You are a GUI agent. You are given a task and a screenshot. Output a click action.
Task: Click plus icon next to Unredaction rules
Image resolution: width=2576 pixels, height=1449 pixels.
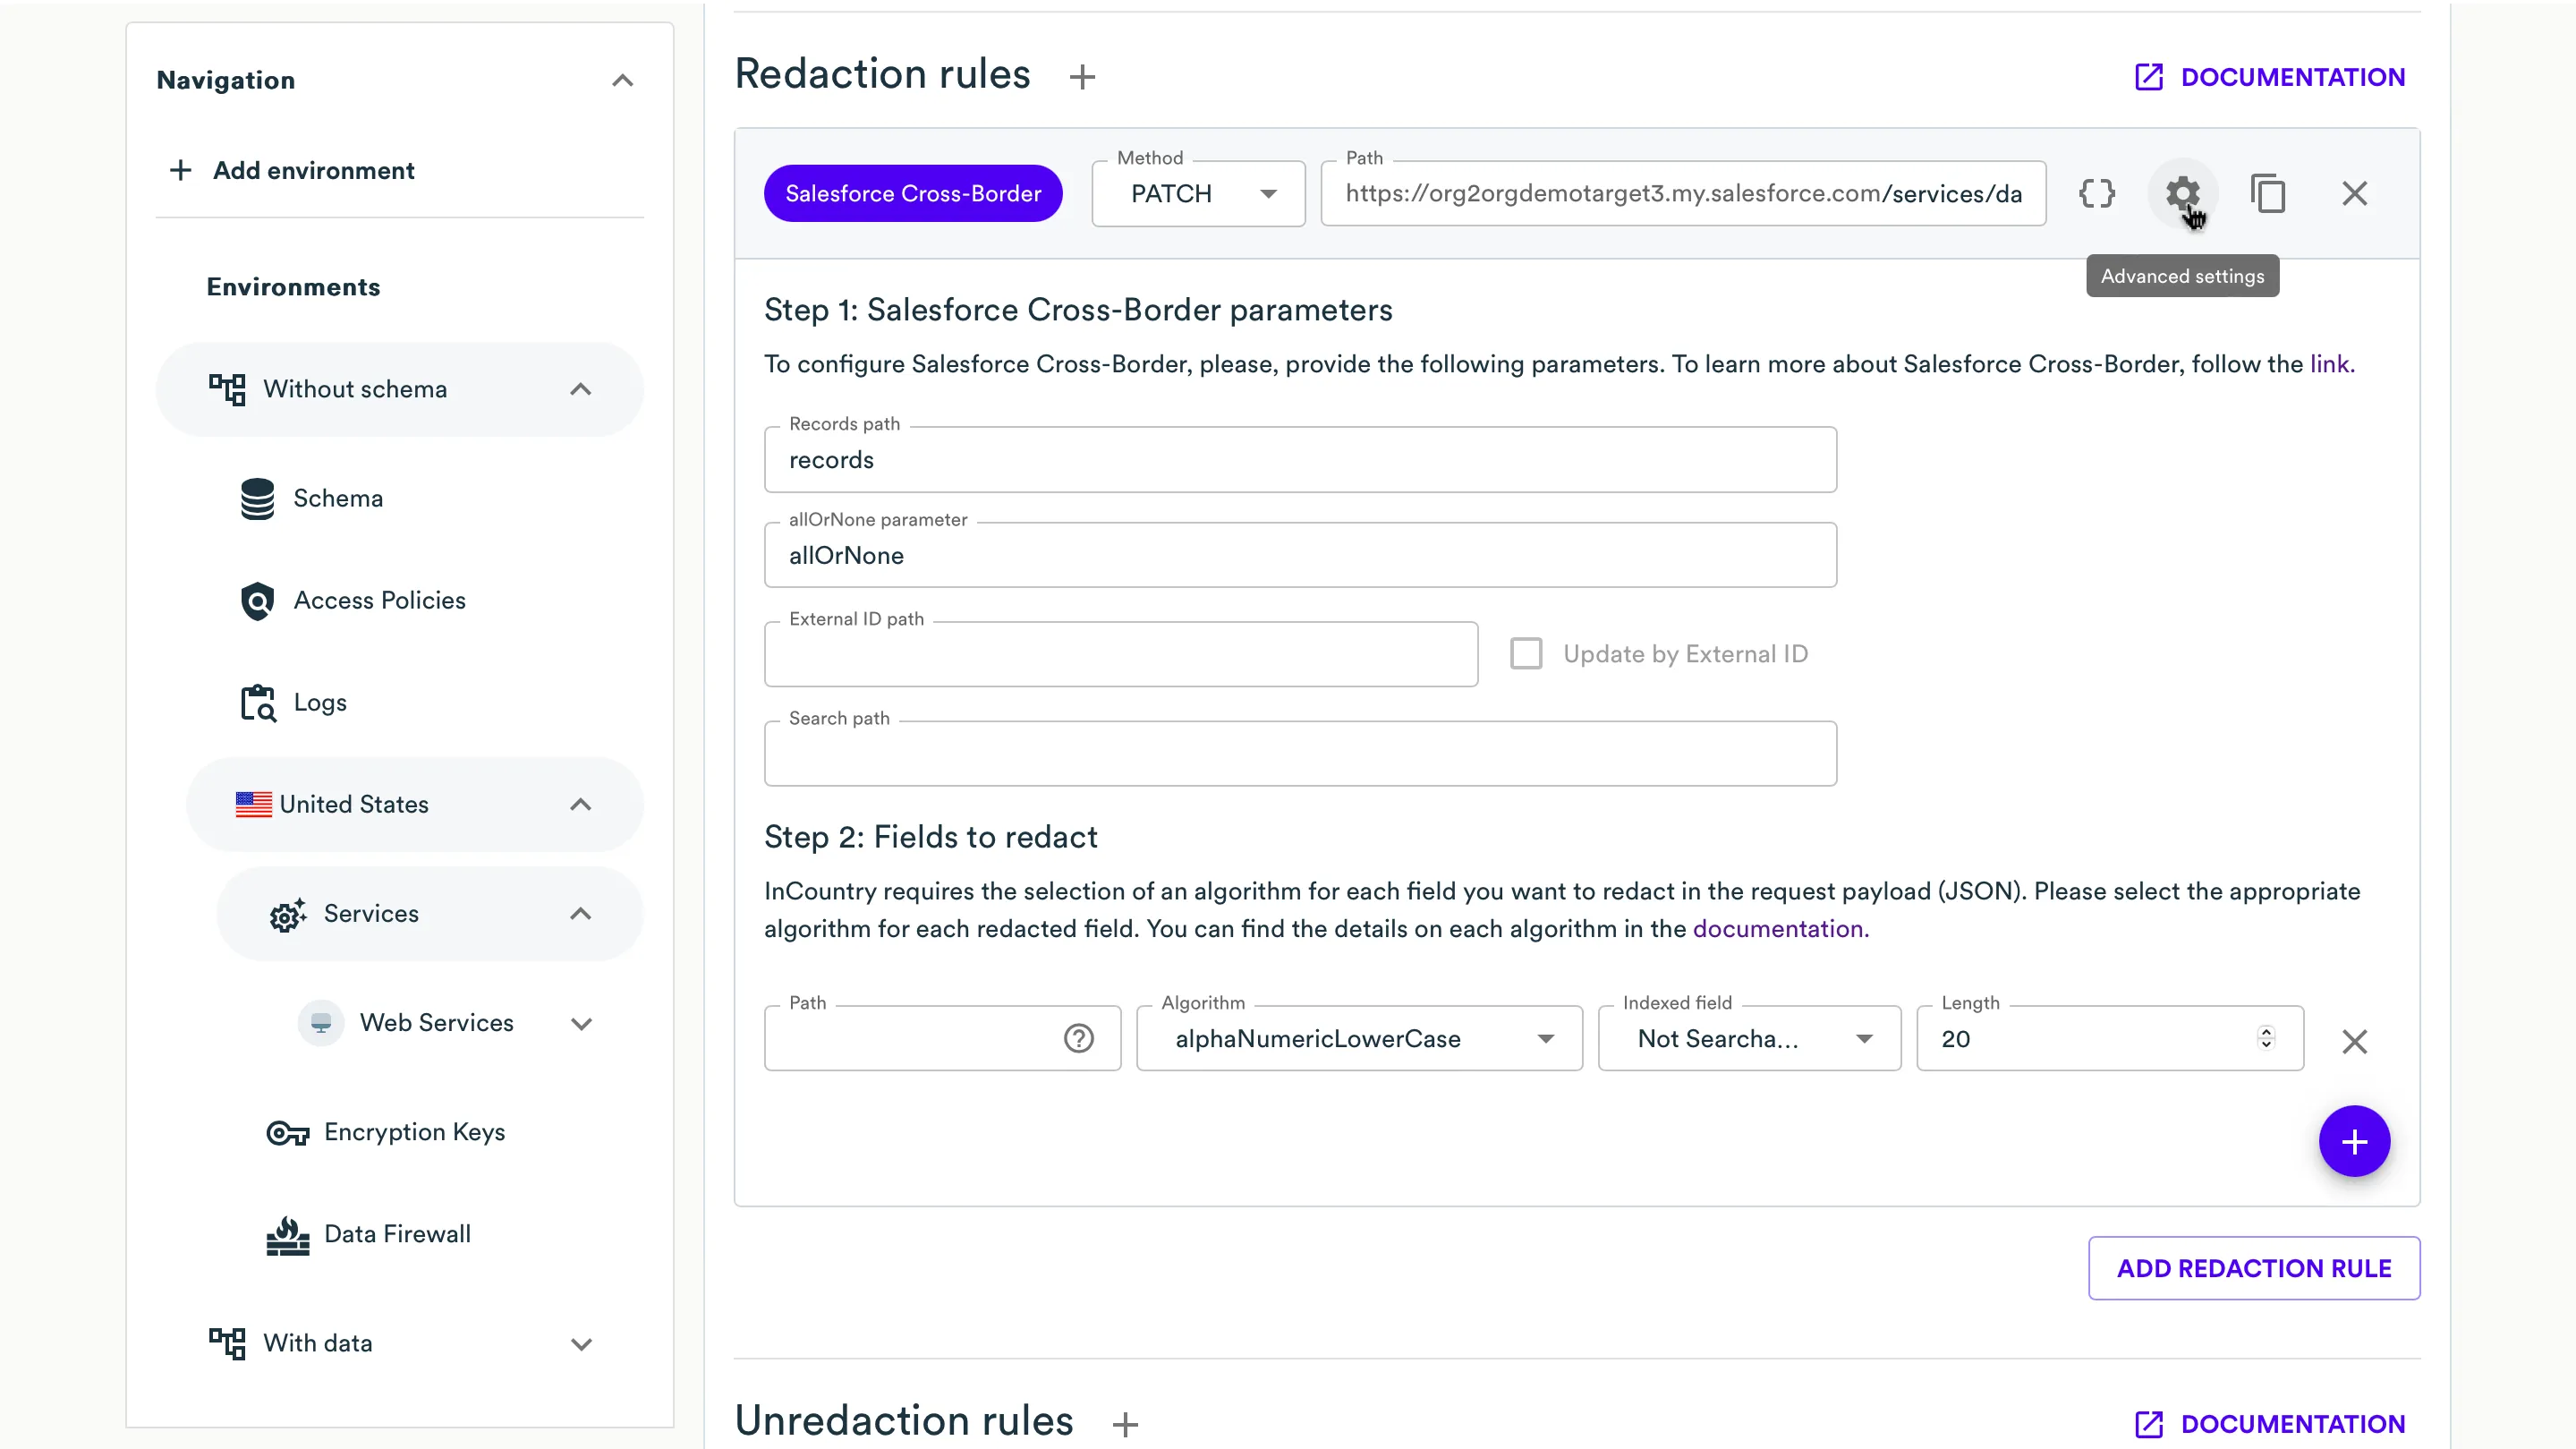1125,1424
